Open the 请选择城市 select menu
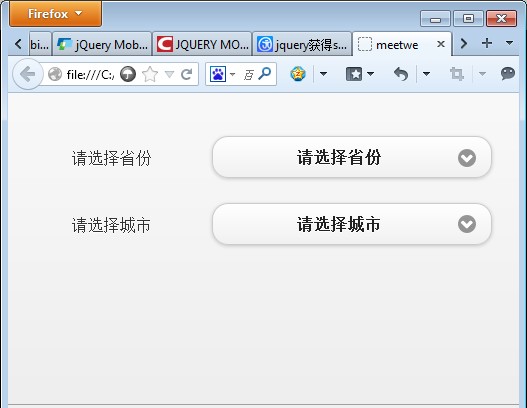The image size is (527, 408). [x=352, y=224]
